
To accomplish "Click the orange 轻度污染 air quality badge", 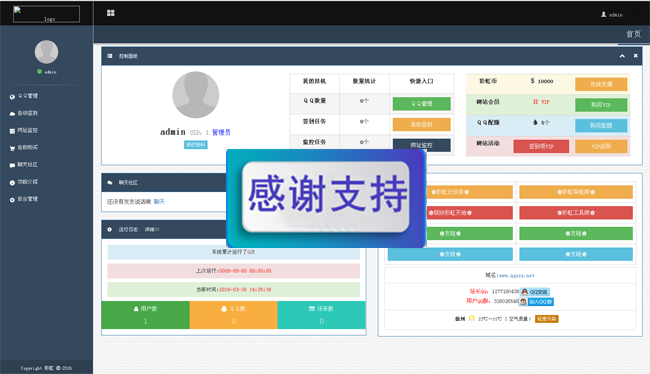I will [546, 319].
